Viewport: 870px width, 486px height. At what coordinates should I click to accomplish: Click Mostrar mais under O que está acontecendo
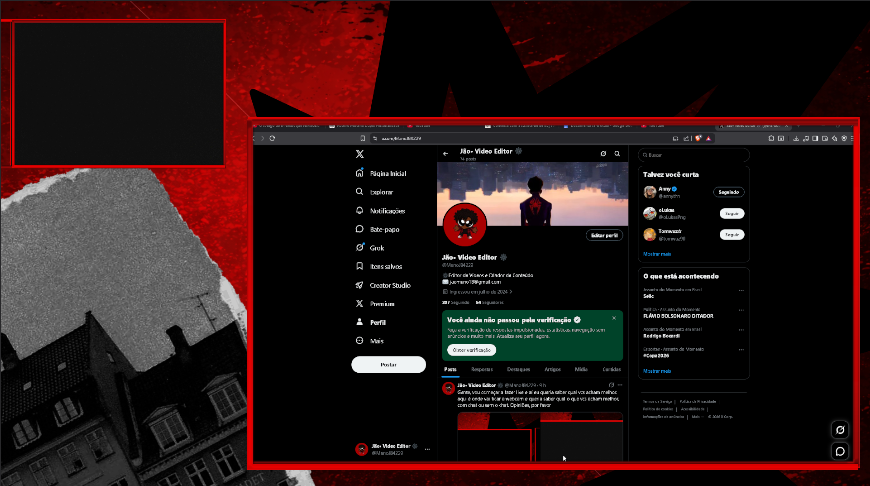tap(657, 371)
